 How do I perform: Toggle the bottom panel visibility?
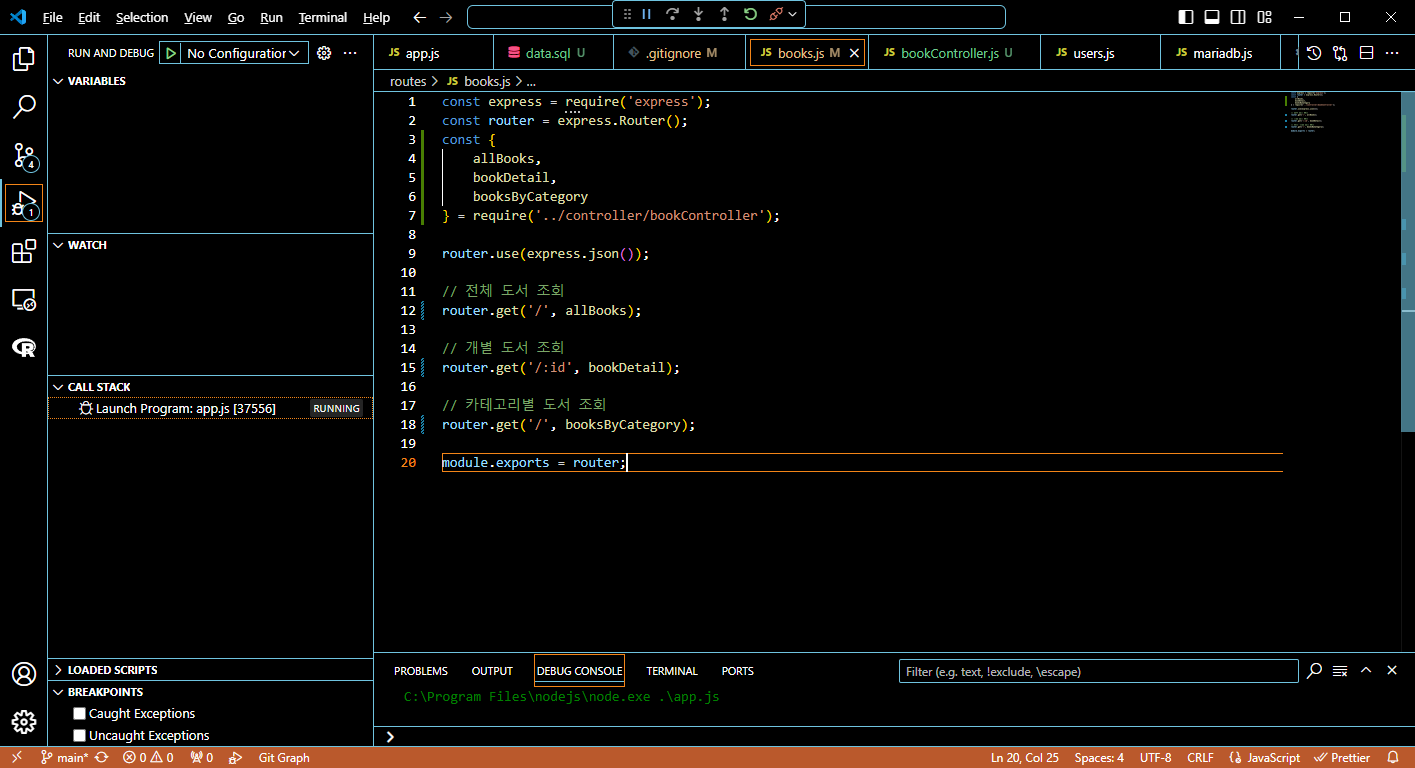point(1211,17)
